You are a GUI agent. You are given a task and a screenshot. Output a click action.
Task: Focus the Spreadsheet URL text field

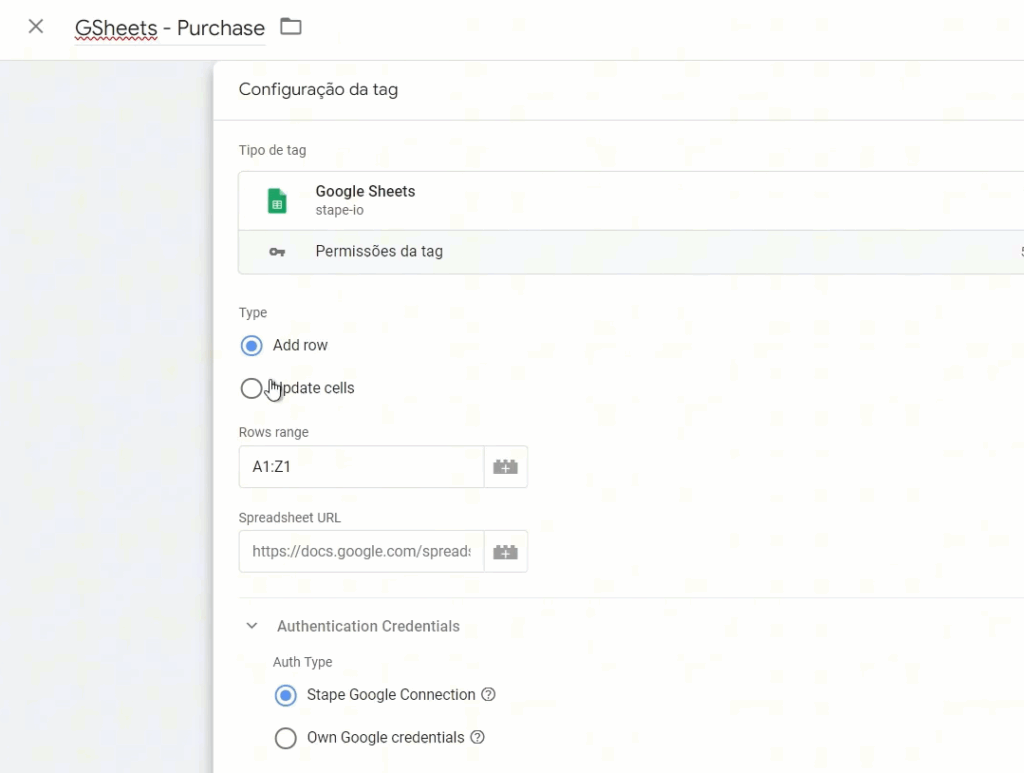pos(361,552)
